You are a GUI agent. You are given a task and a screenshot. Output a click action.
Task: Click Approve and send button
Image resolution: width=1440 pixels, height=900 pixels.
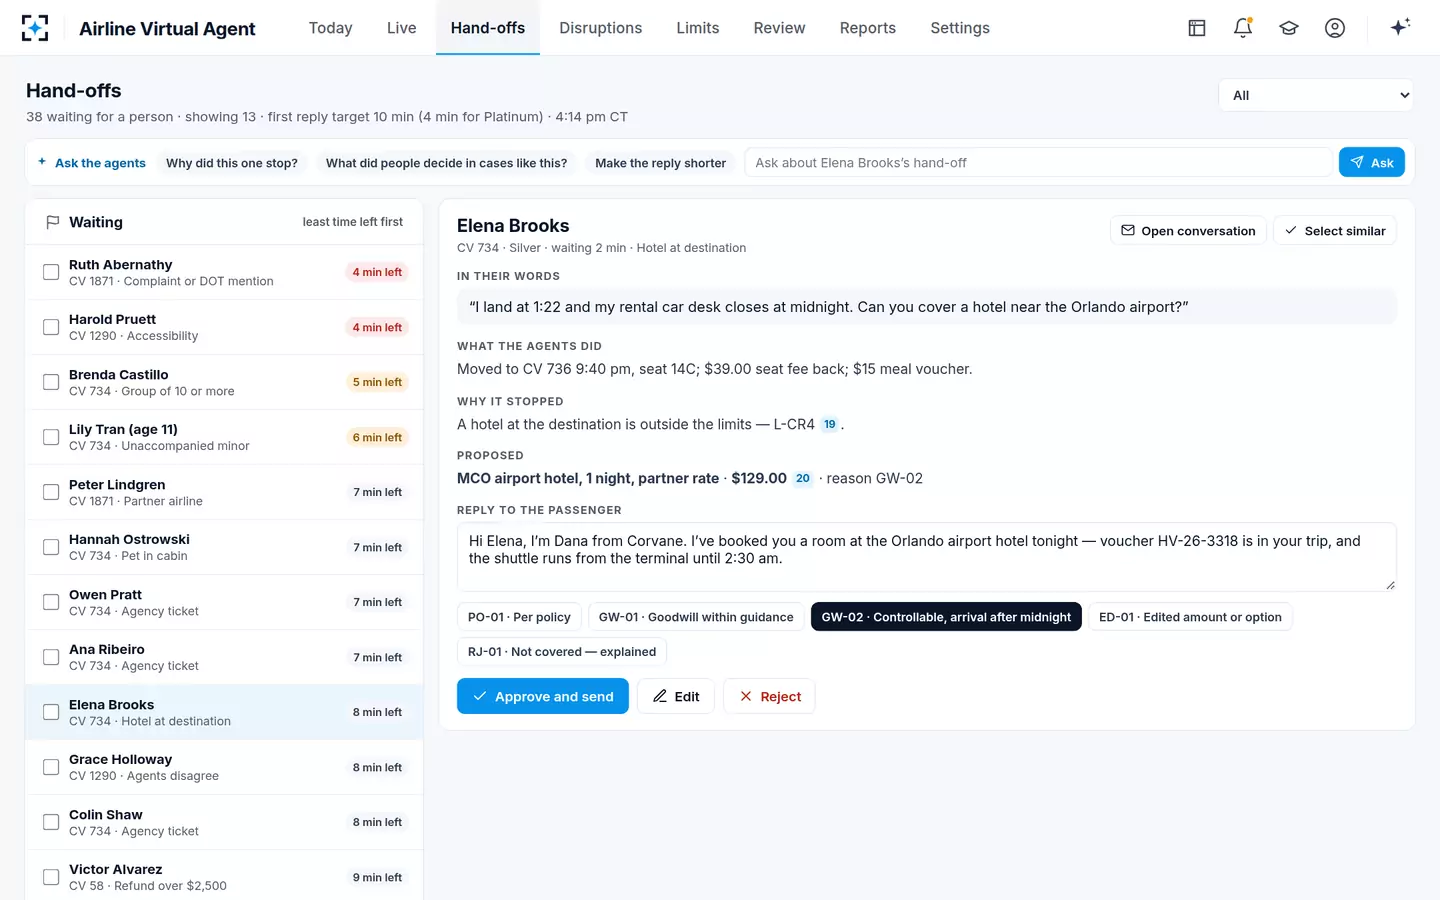(x=543, y=696)
